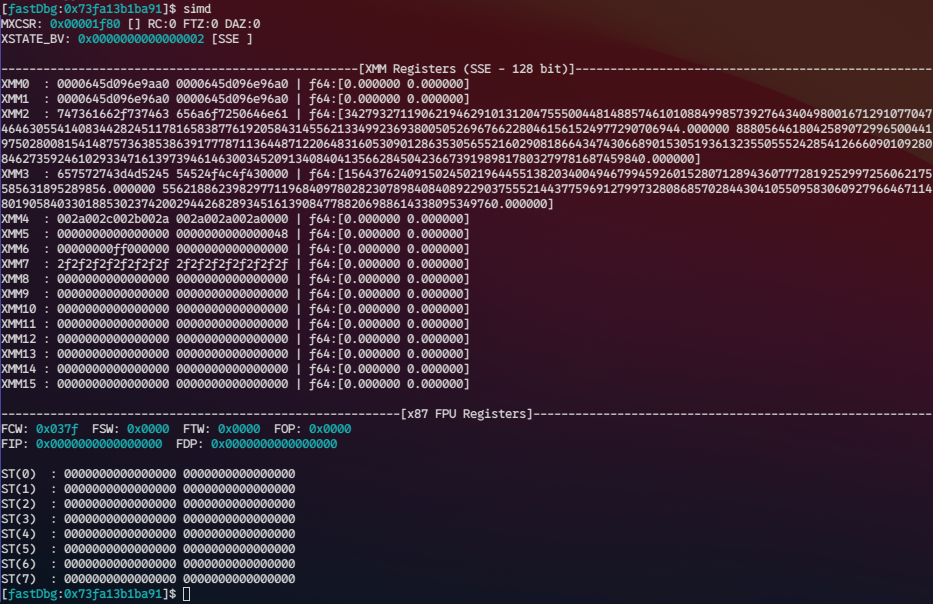Click the XMM15 register label

tap(18, 384)
